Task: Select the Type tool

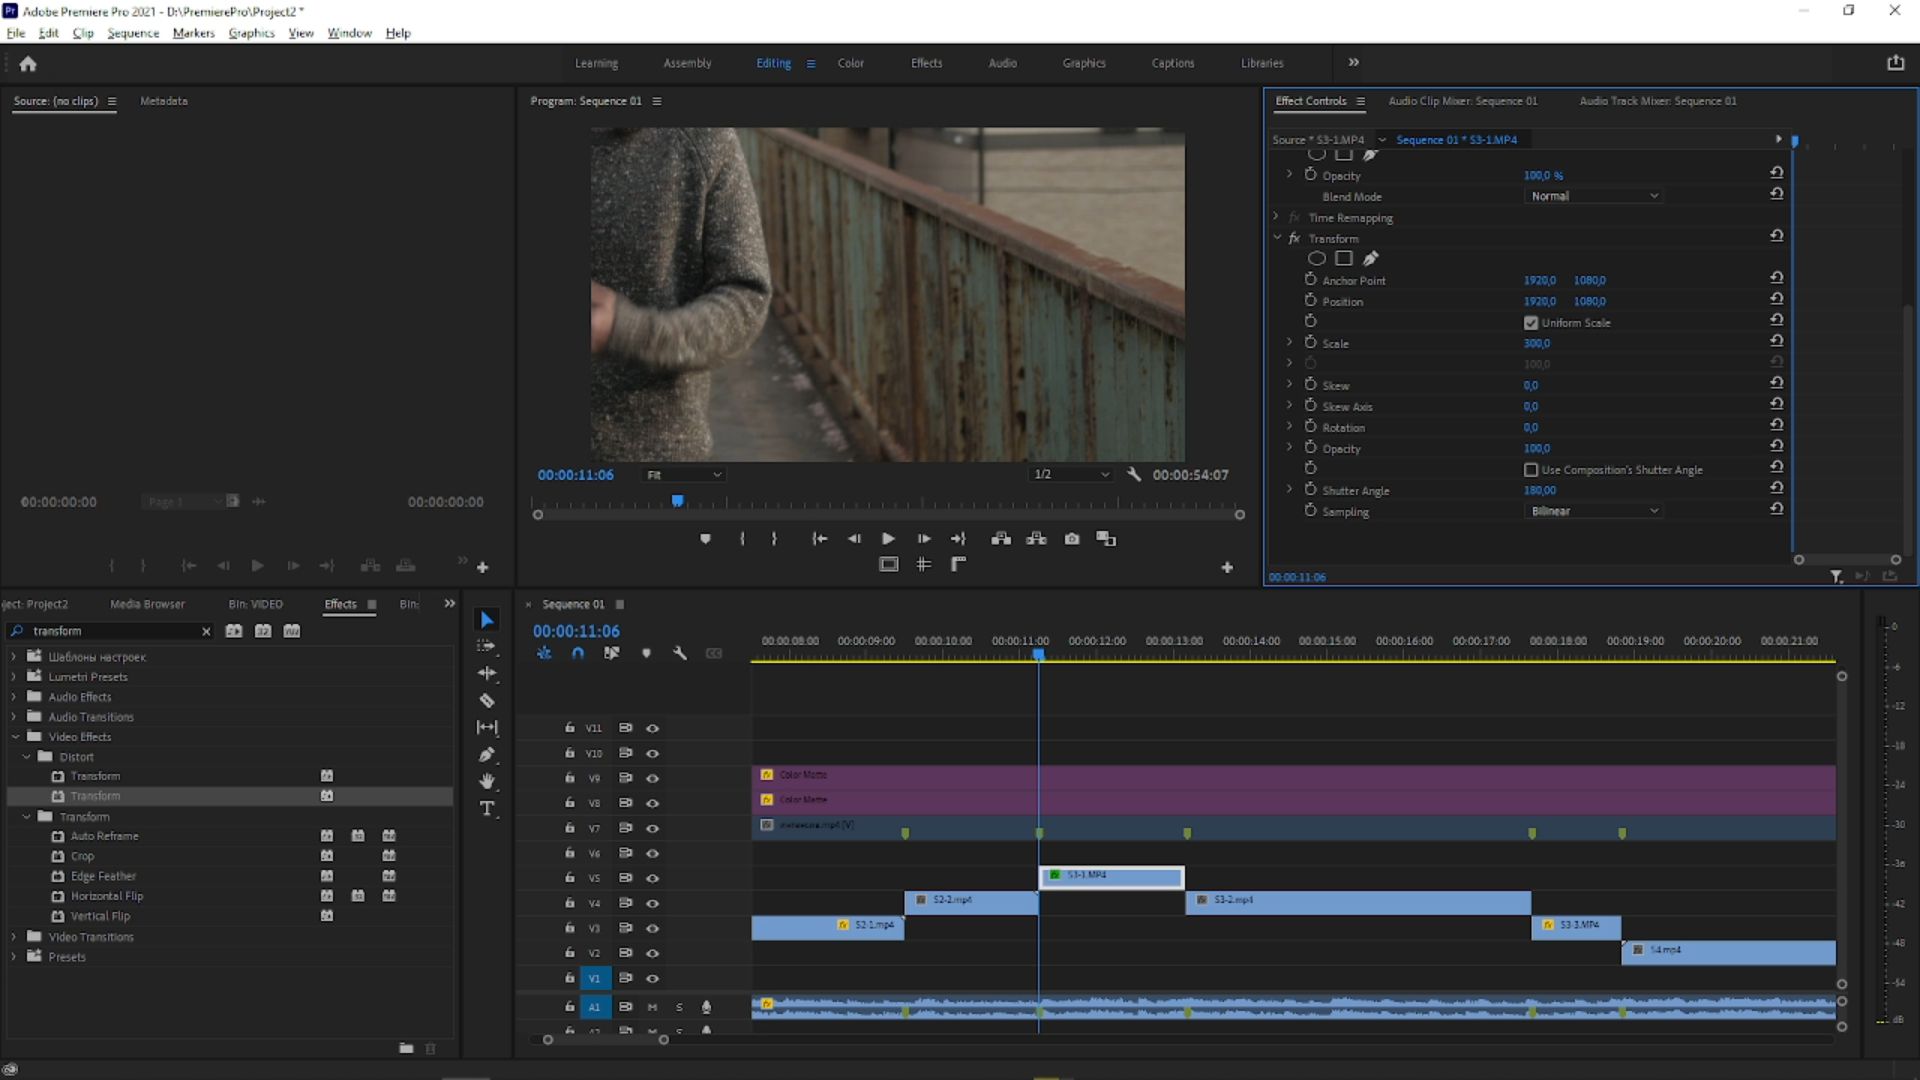Action: (487, 808)
